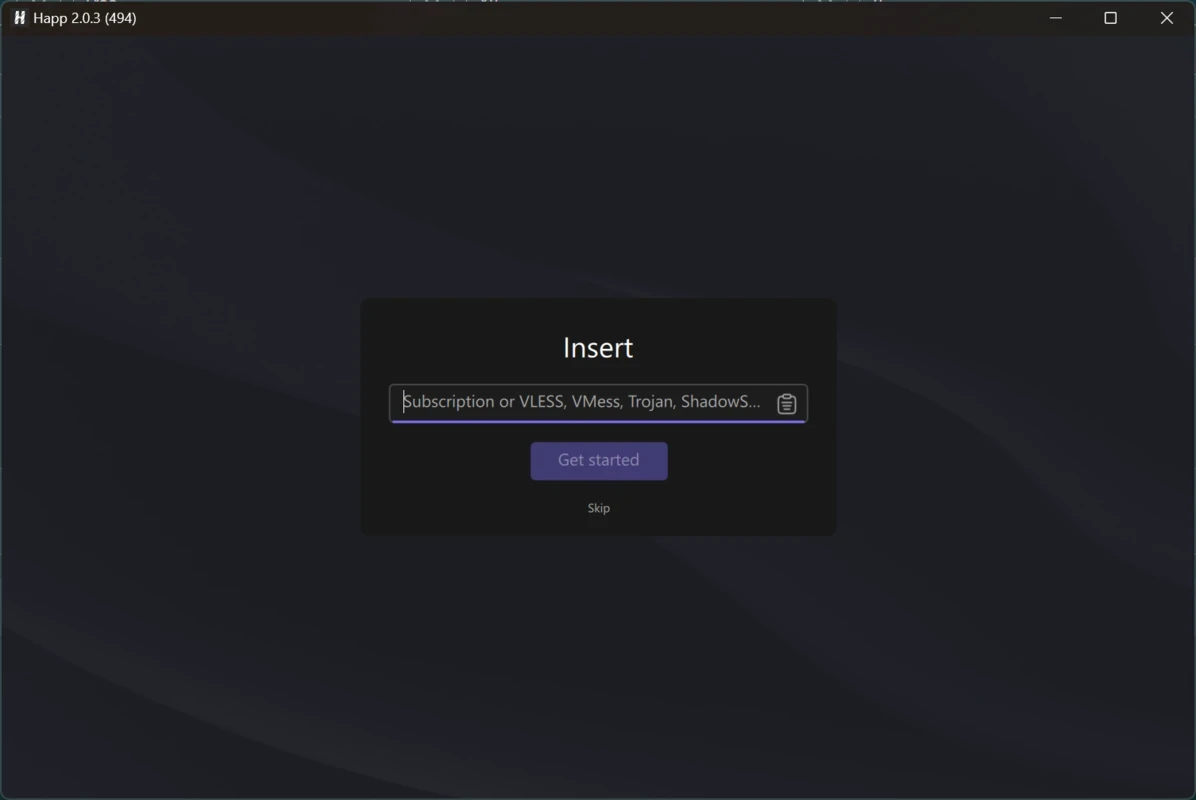The height and width of the screenshot is (800, 1196).
Task: Click the clipboard paste icon in the input field
Action: click(x=786, y=403)
